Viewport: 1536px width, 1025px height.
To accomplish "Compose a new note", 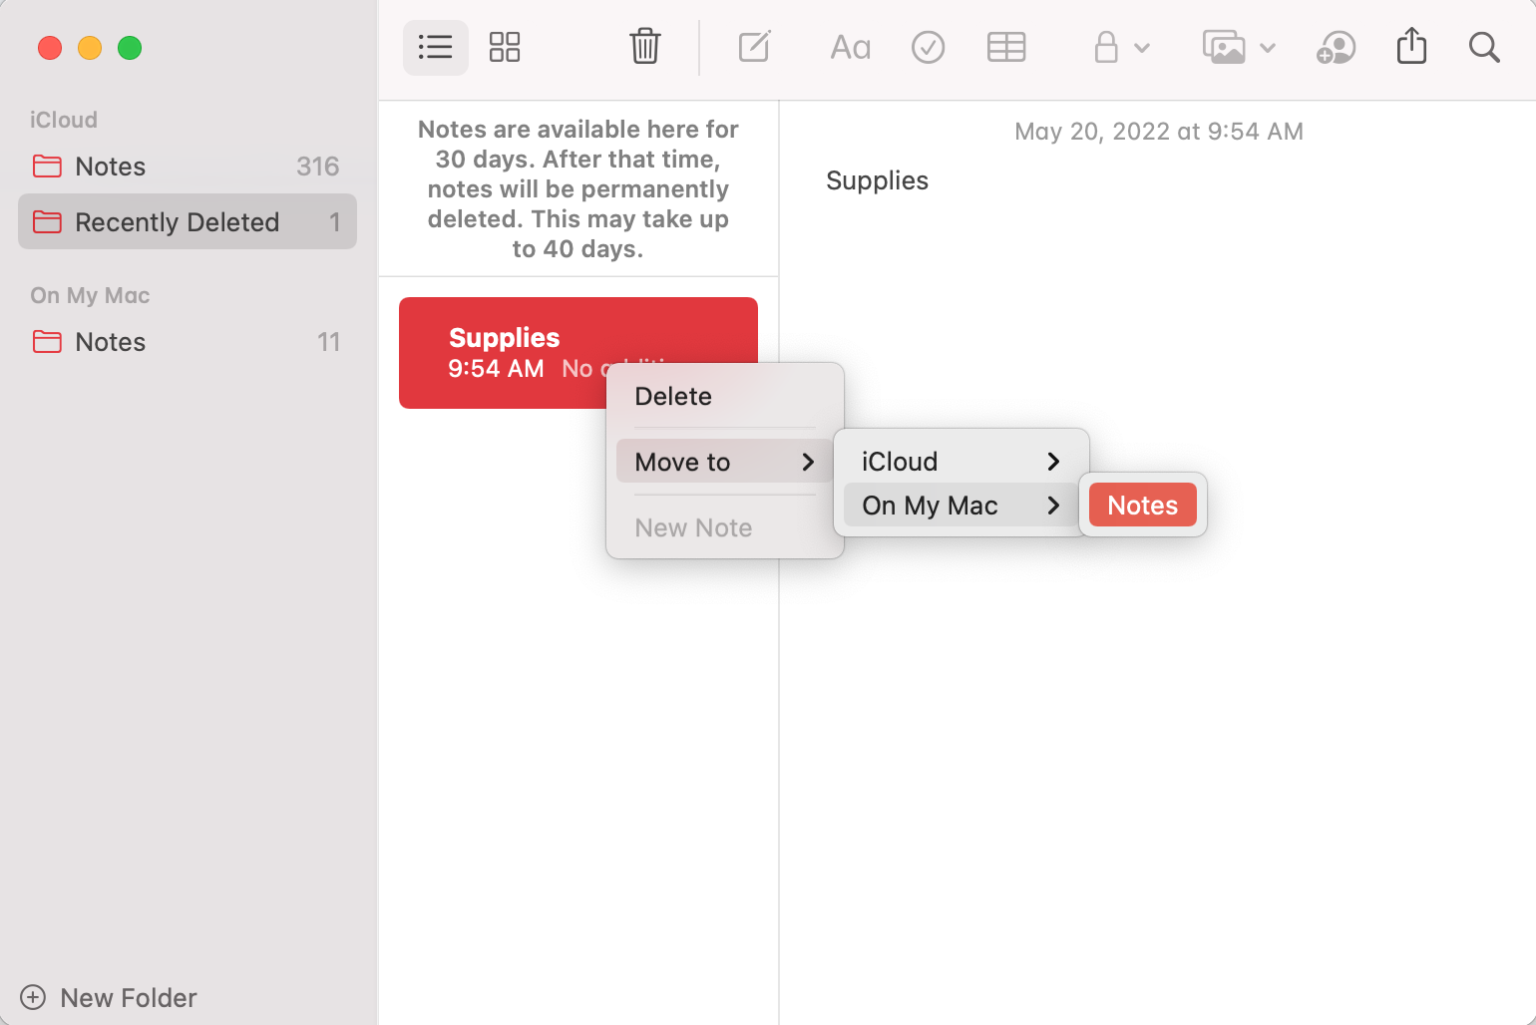I will click(x=754, y=47).
